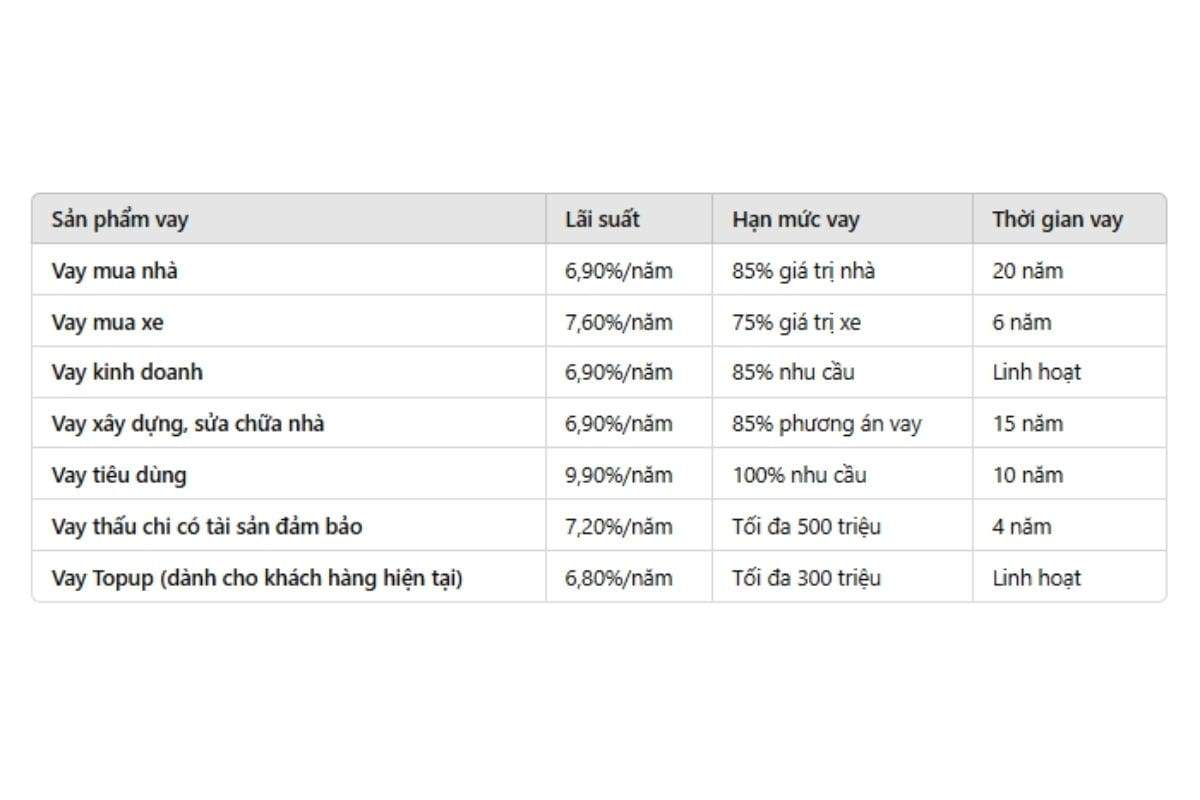This screenshot has height=800, width=1200.
Task: Click the "85% giá trị nhà" limit cell
Action: point(803,271)
